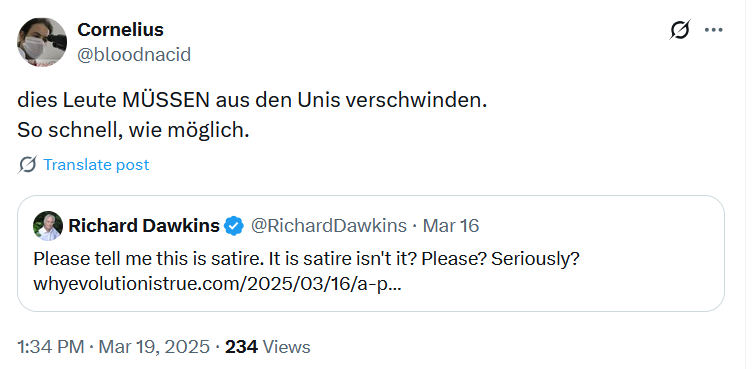Open Richard Dawkins's small avatar
The height and width of the screenshot is (369, 753).
coord(48,226)
